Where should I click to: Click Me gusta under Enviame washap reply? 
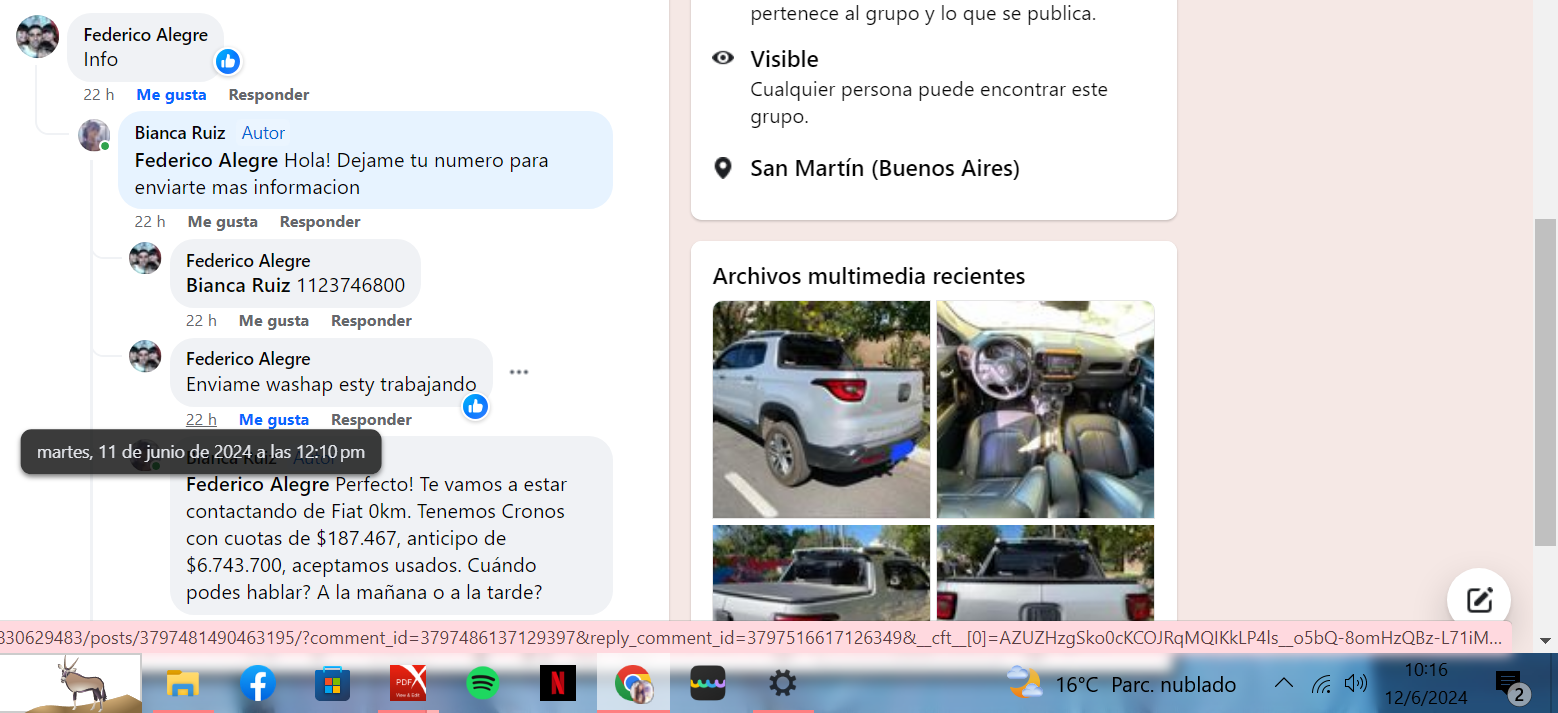click(274, 419)
